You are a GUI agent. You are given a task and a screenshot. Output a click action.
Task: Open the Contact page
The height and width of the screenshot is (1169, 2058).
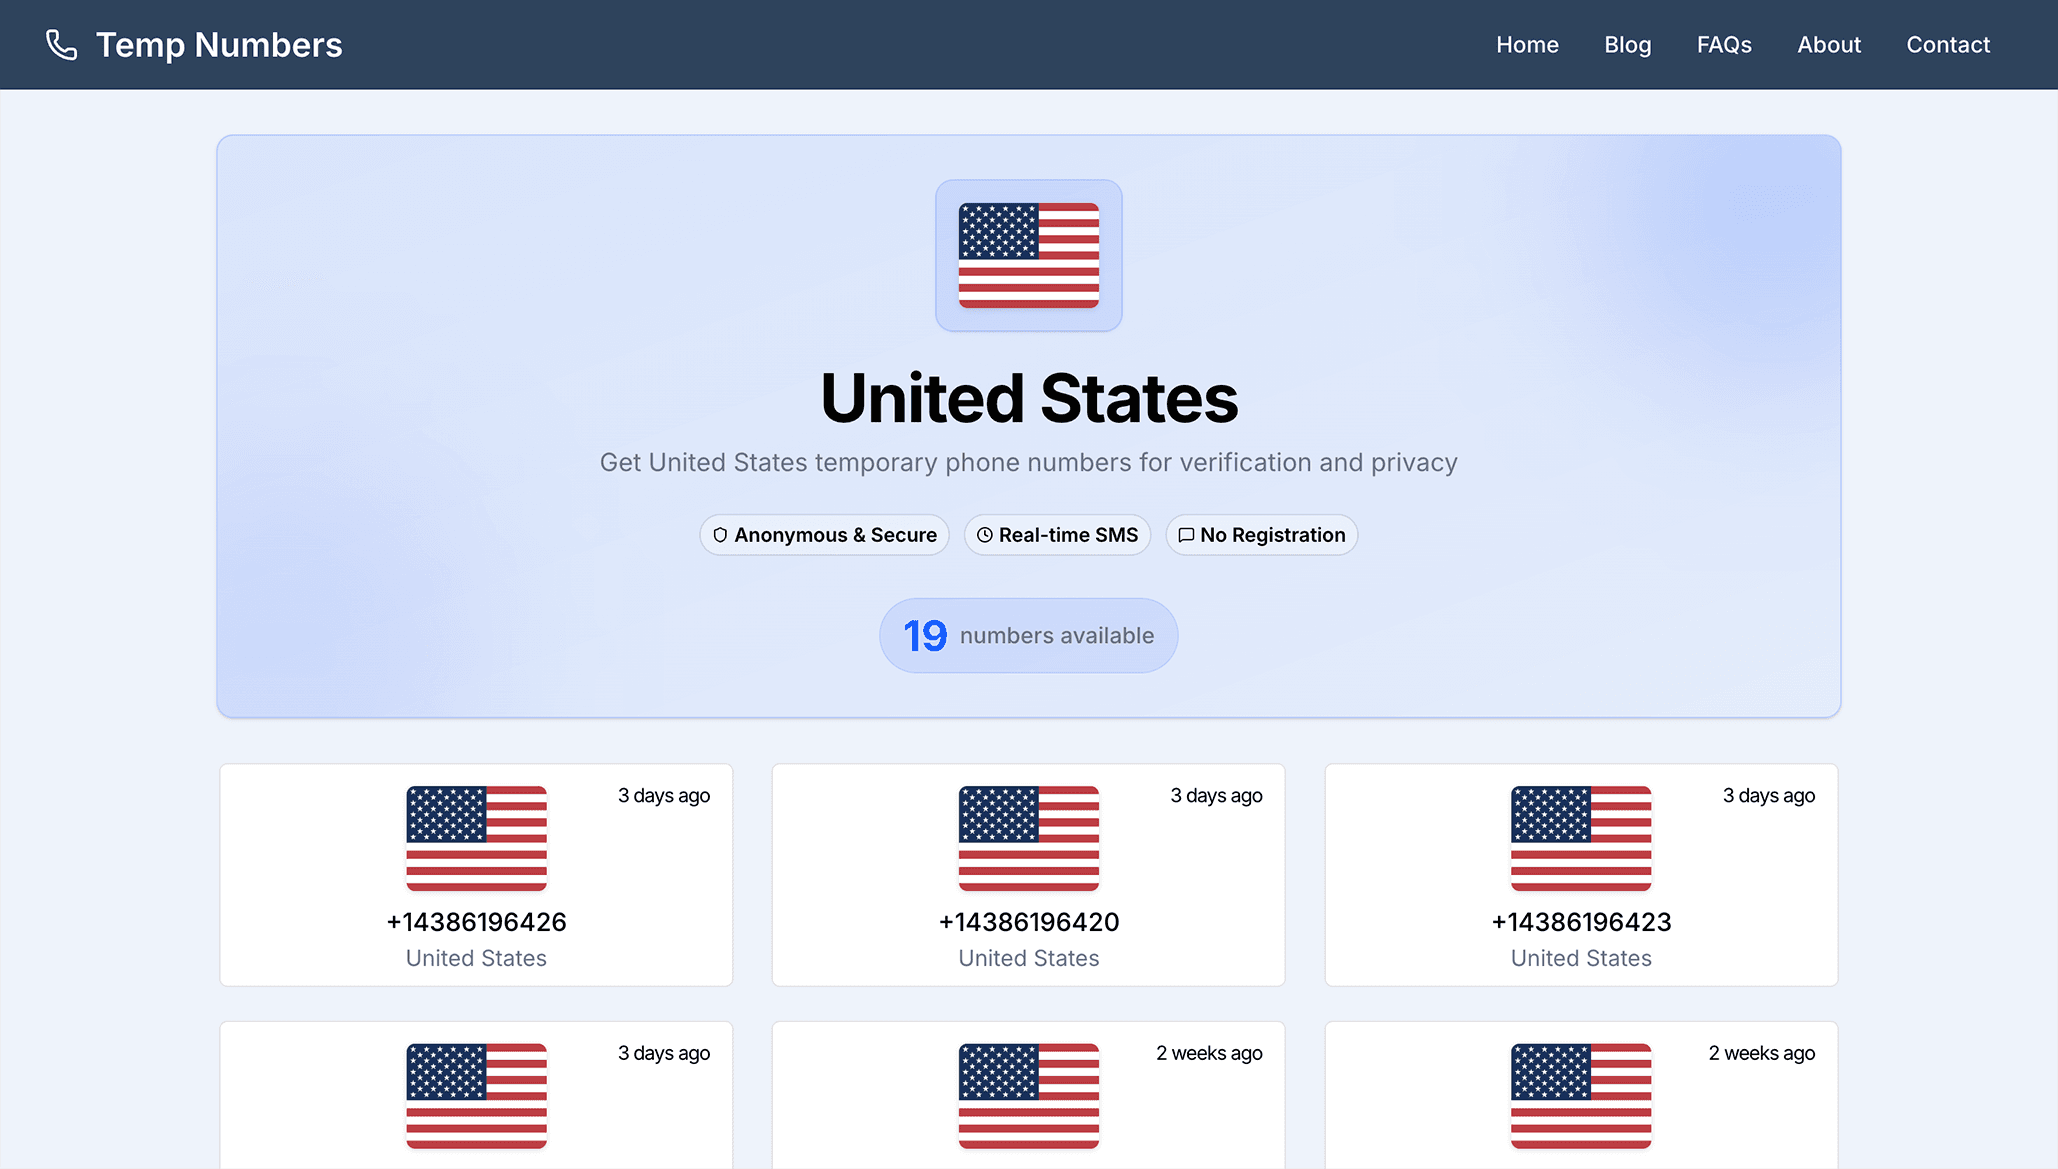(x=1947, y=44)
